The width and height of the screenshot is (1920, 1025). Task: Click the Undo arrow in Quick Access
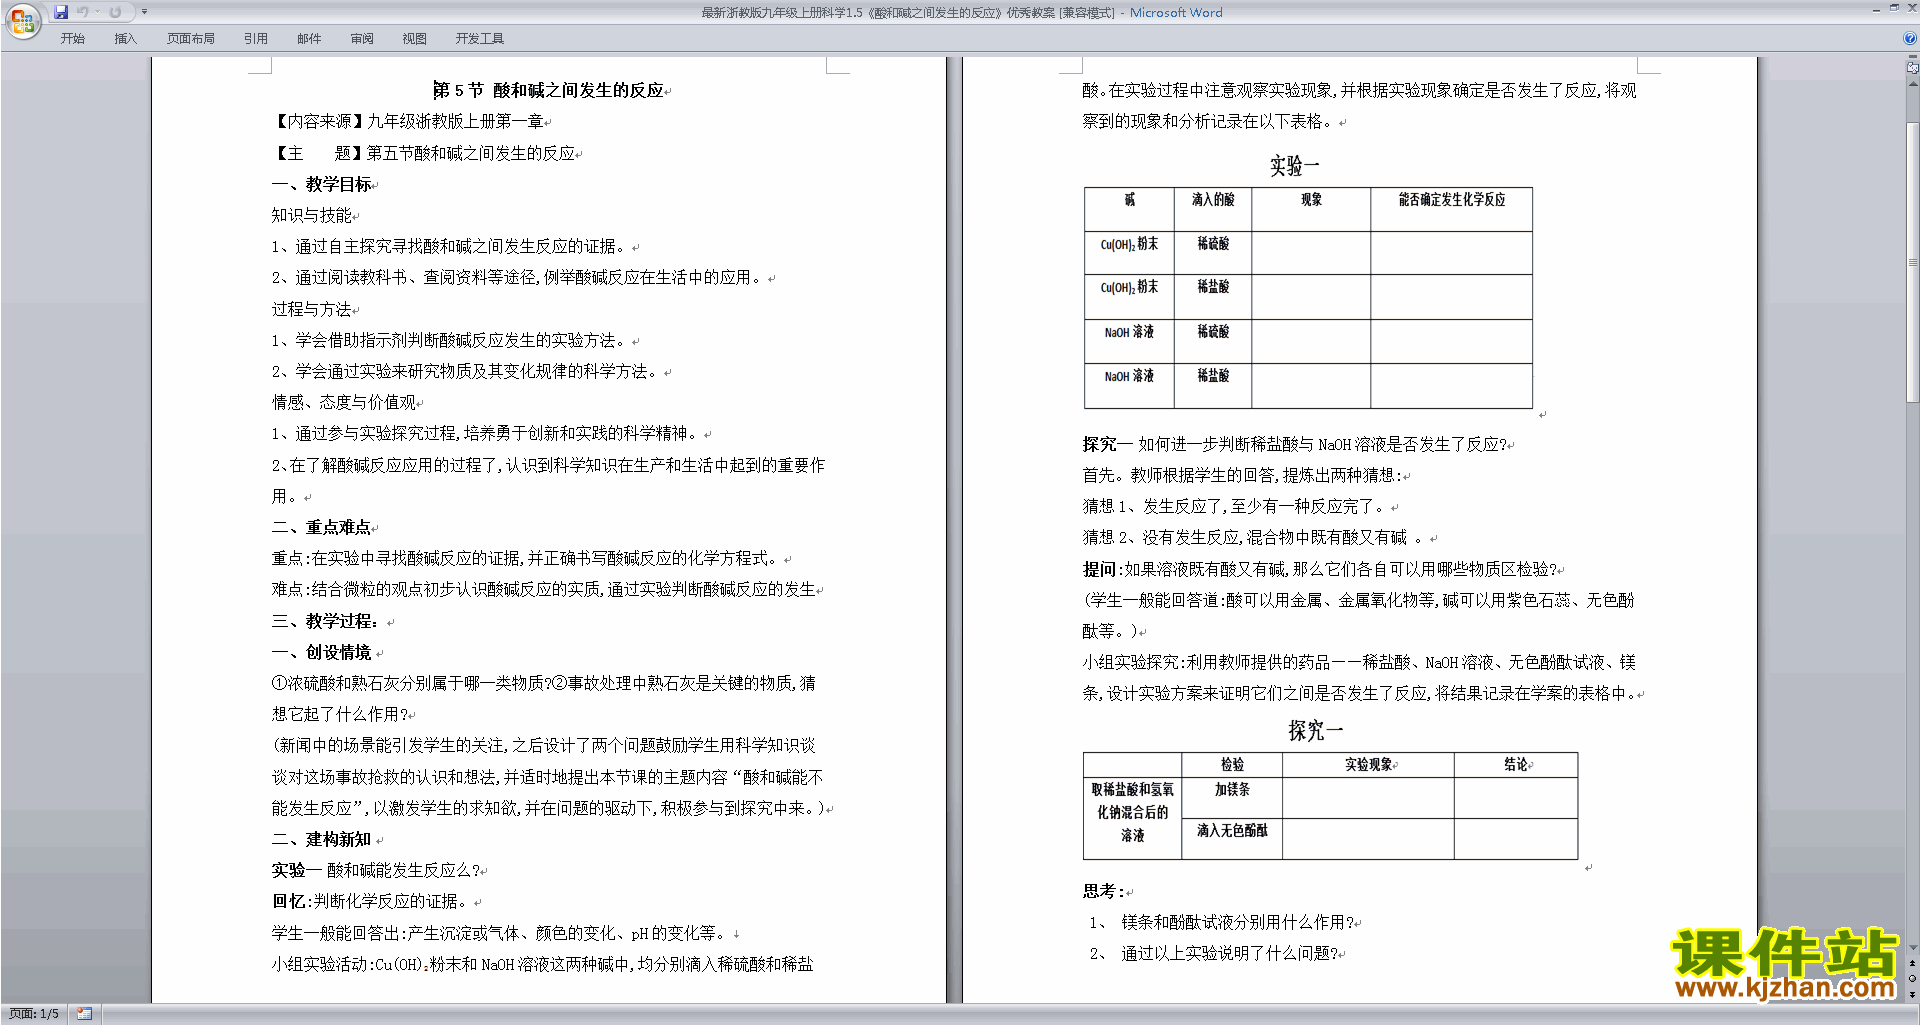[x=83, y=12]
